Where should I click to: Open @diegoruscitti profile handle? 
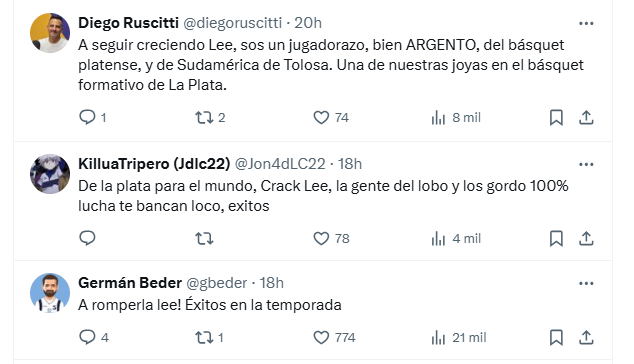[232, 23]
